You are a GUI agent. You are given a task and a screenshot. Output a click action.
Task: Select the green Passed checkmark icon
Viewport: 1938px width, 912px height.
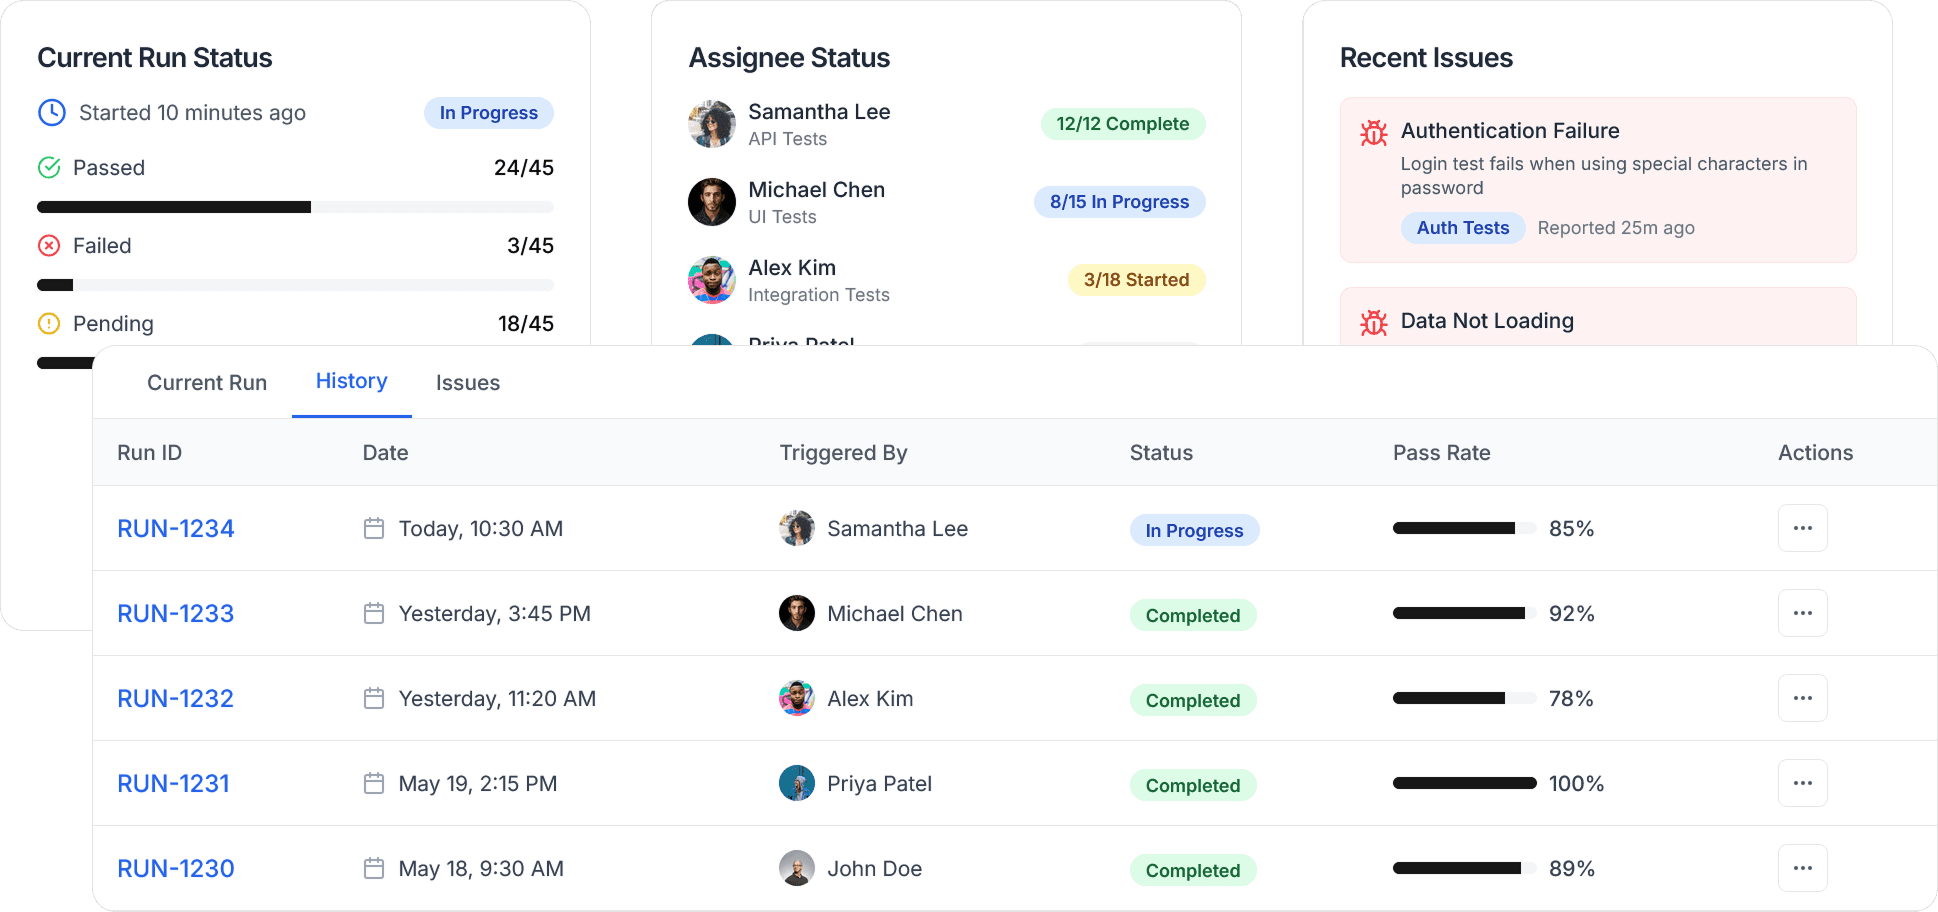coord(50,167)
